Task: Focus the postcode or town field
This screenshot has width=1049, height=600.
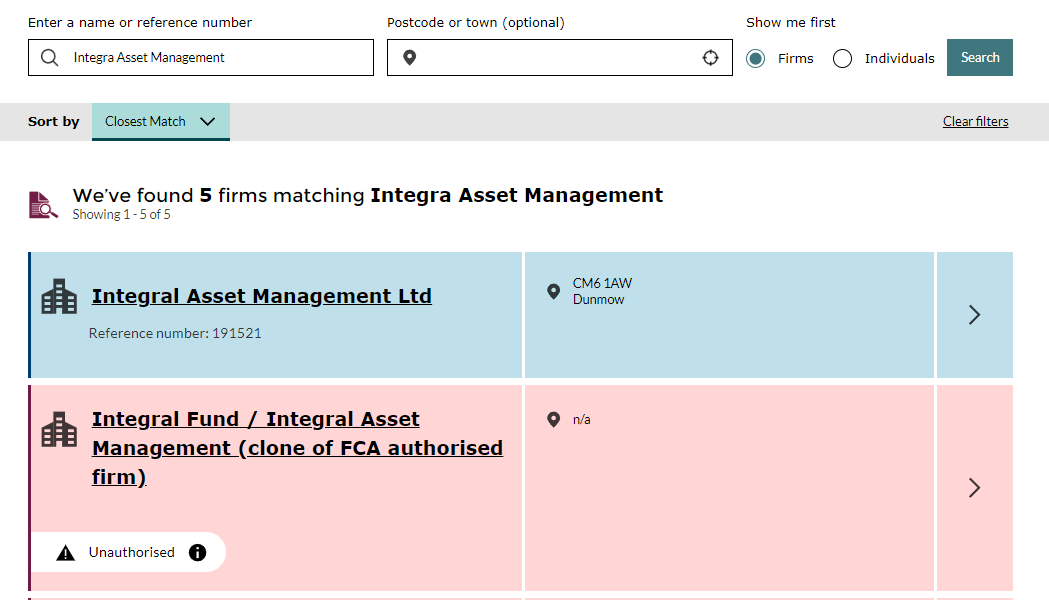Action: [560, 58]
